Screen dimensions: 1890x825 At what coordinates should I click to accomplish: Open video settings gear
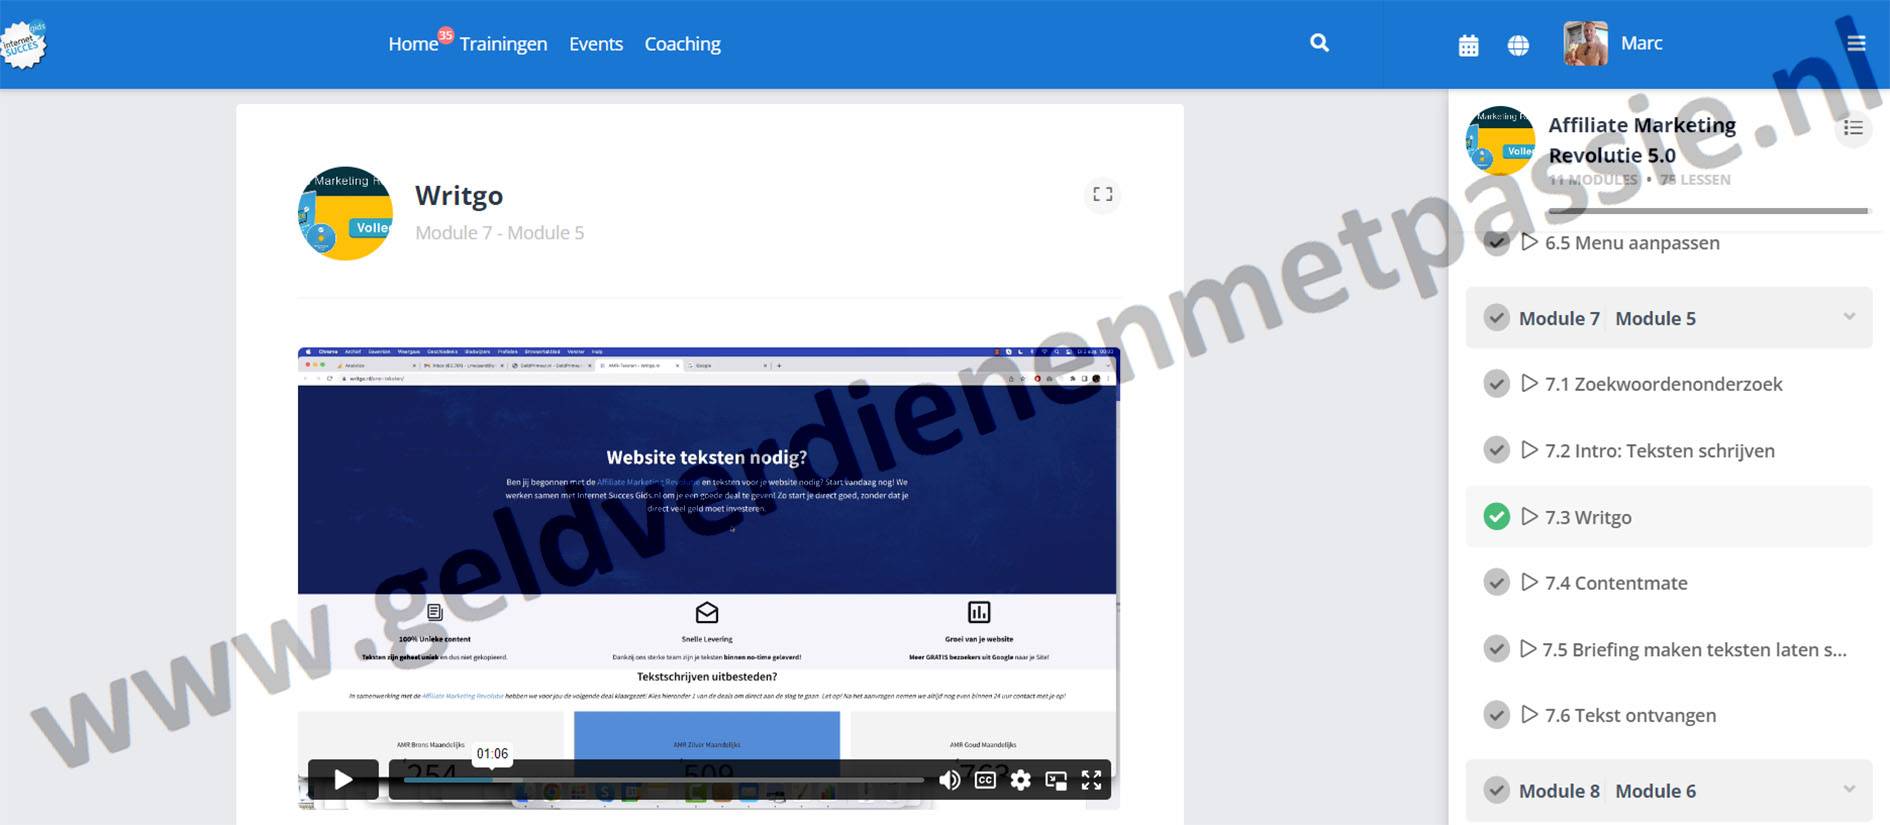coord(1020,780)
